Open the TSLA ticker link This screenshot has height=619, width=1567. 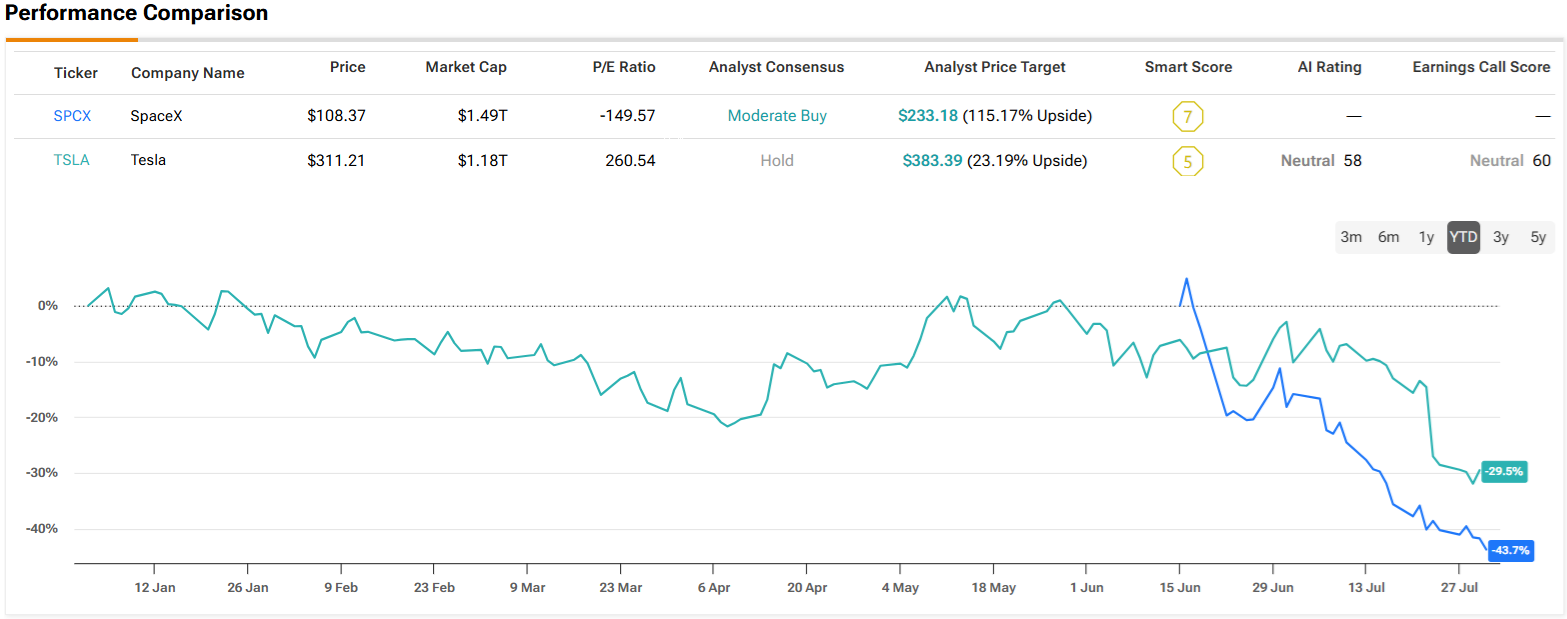pos(71,160)
